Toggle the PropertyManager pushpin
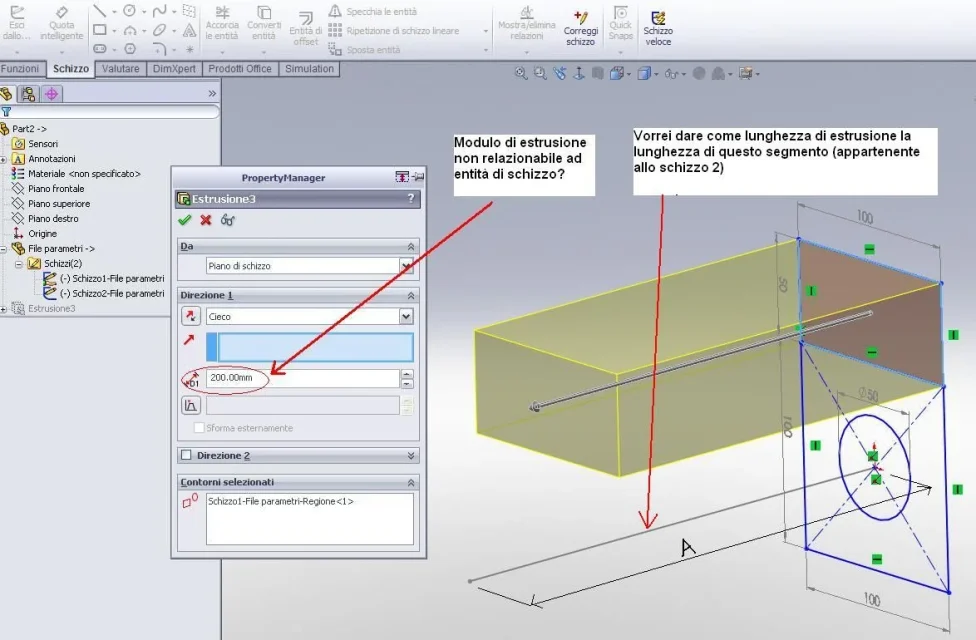 [419, 177]
